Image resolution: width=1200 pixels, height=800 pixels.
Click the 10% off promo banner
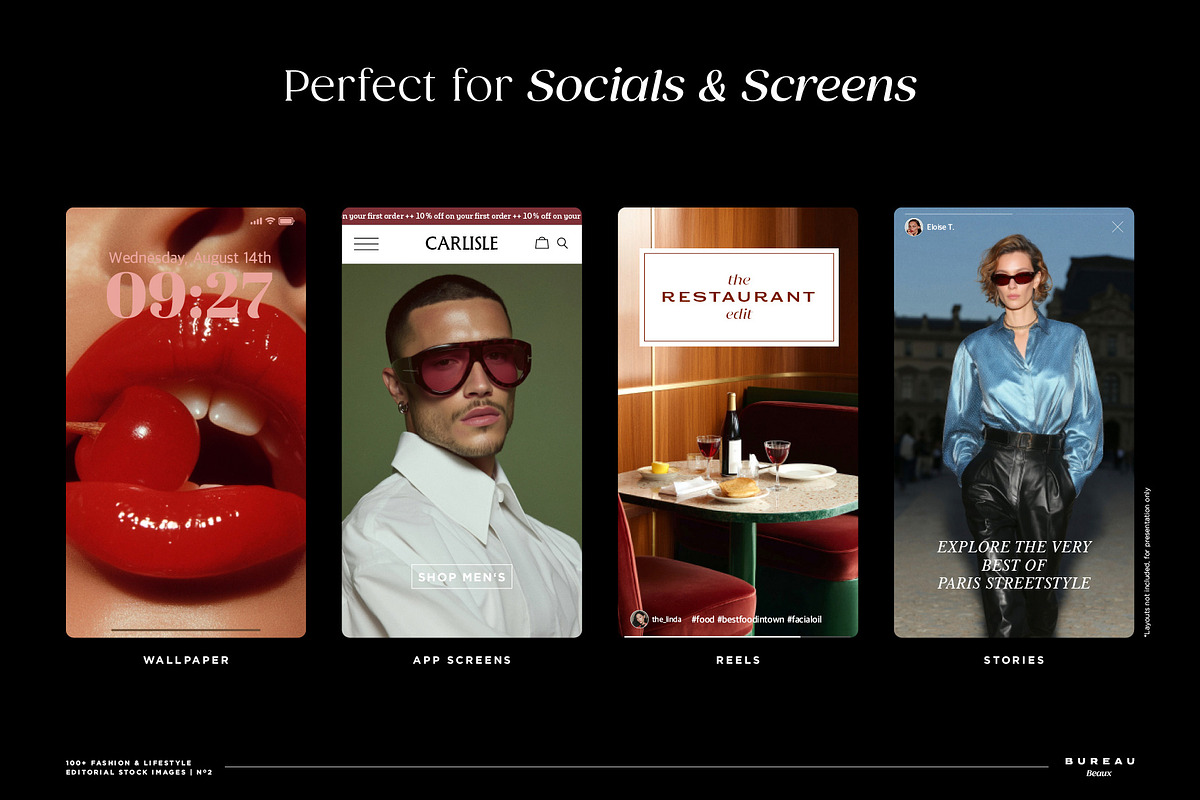pyautogui.click(x=462, y=216)
